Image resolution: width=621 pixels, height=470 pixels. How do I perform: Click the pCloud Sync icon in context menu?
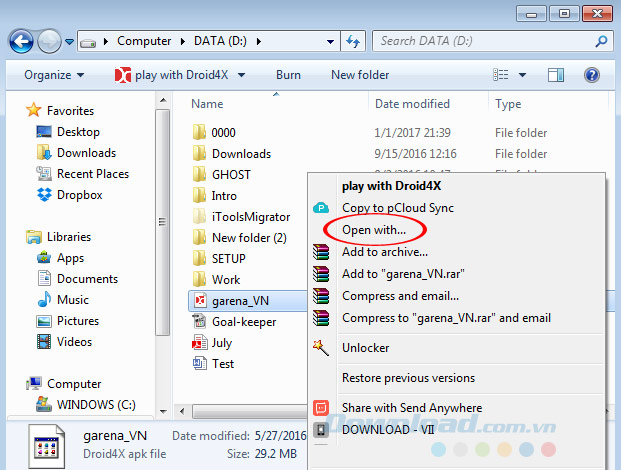pos(321,208)
